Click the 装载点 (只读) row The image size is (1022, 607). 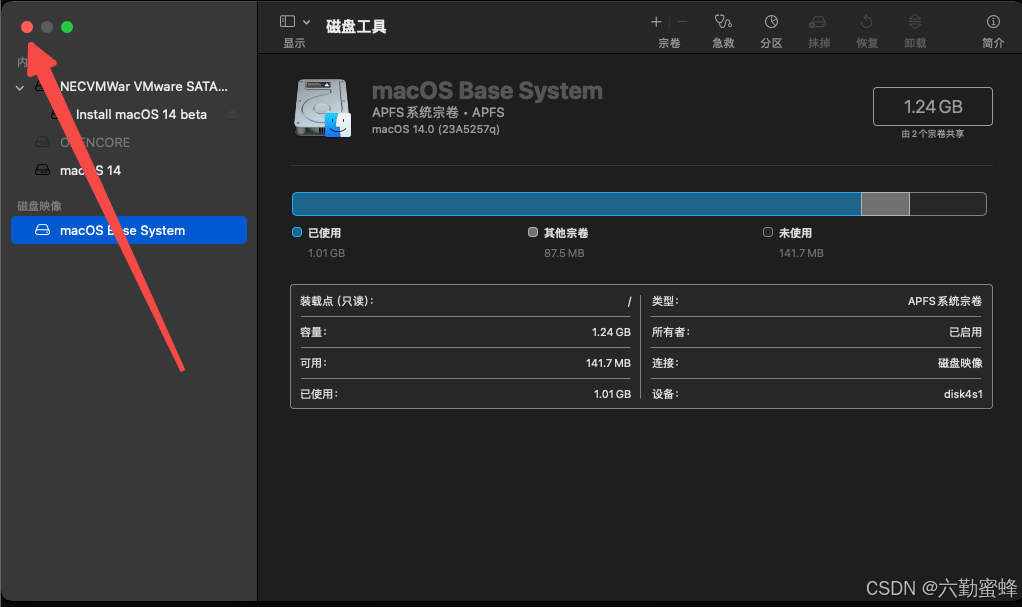pos(465,301)
